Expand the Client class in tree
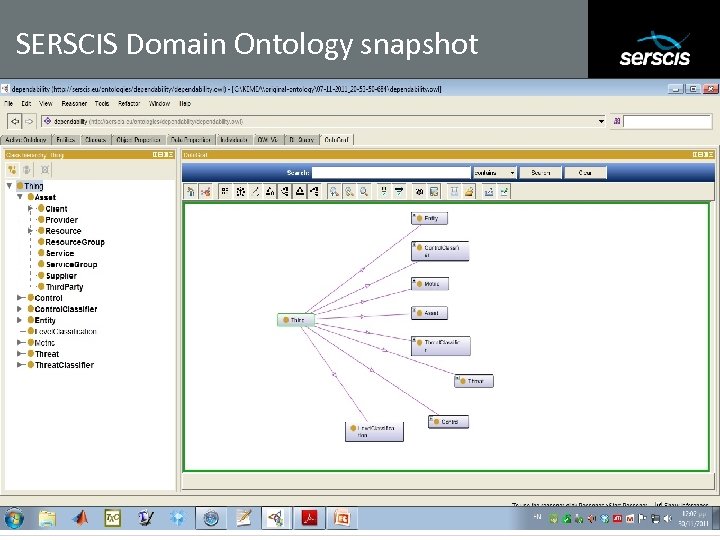Viewport: 720px width, 540px height. pos(30,208)
